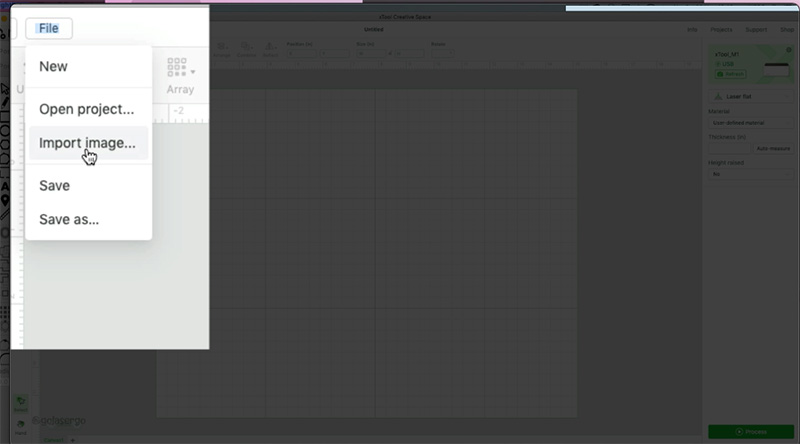This screenshot has height=444, width=800.
Task: Open the Support link in header
Action: click(x=756, y=30)
